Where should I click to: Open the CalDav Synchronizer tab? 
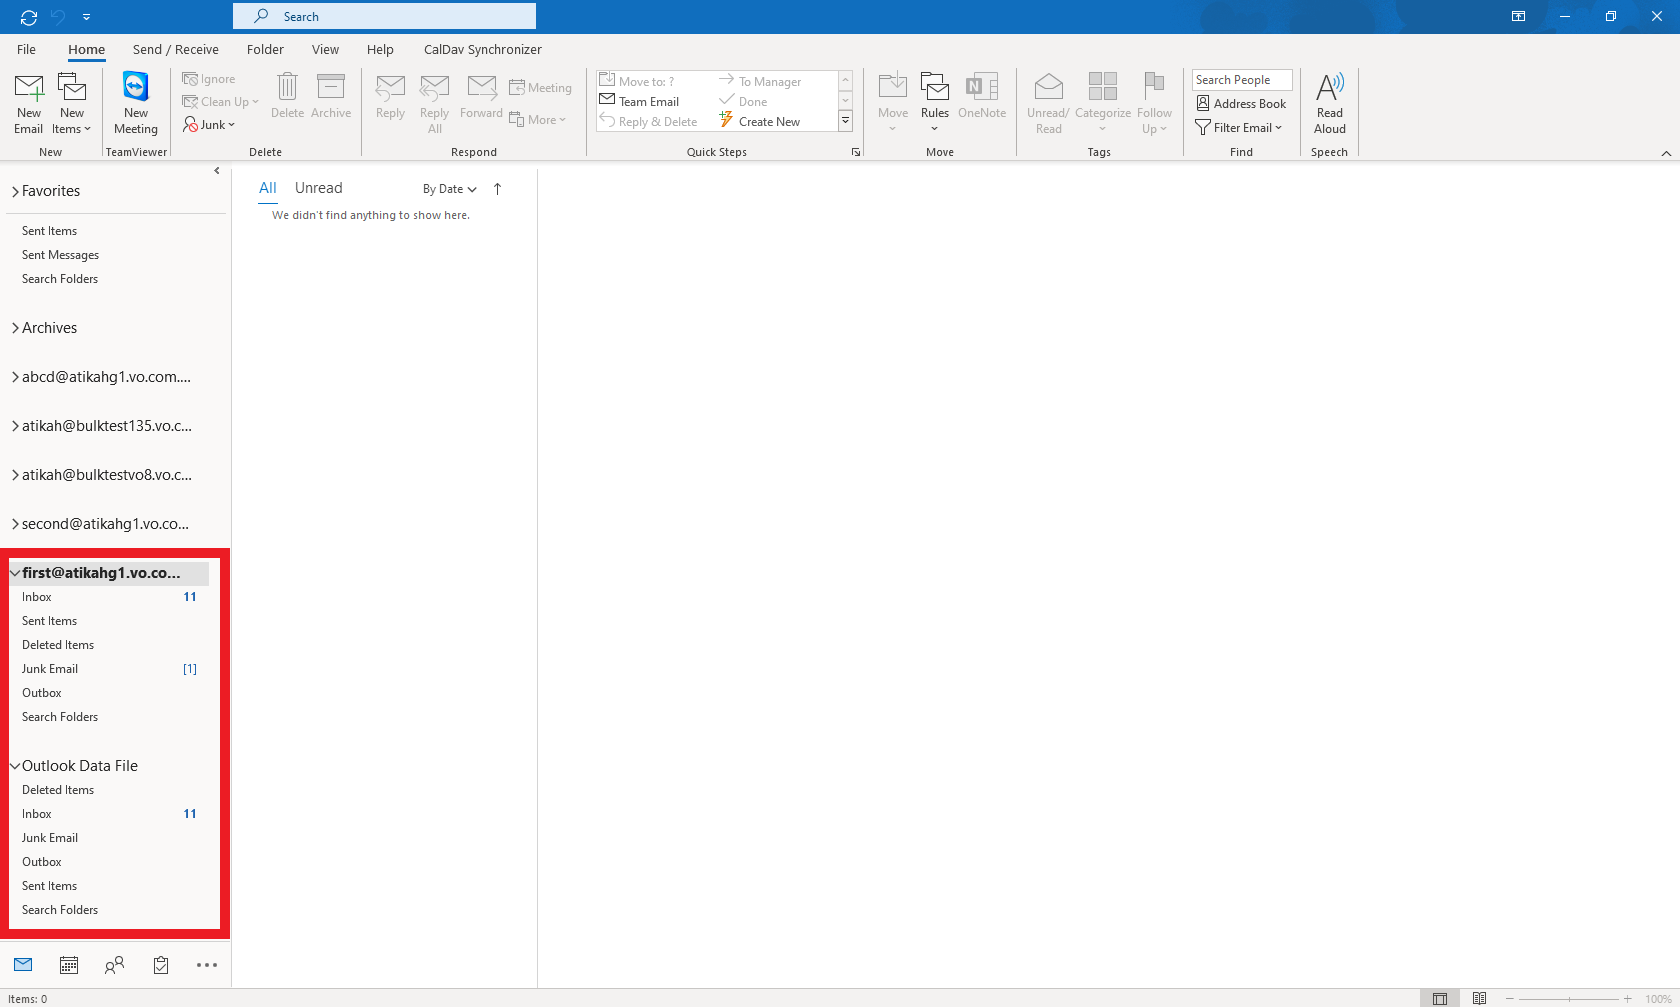pyautogui.click(x=482, y=49)
